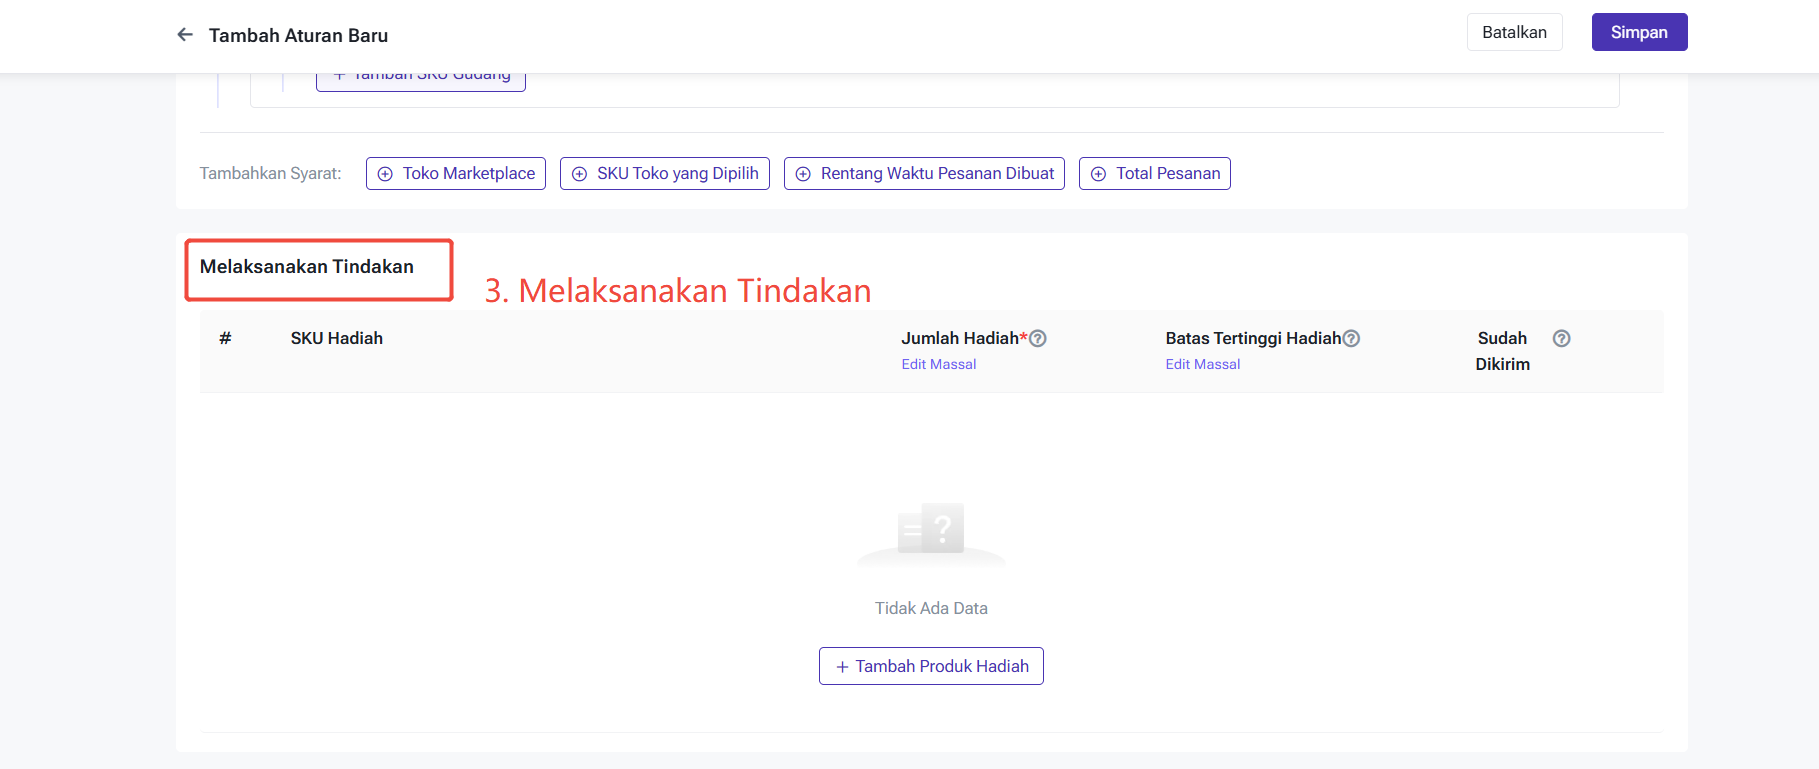This screenshot has height=769, width=1819.
Task: Add the Toko Marketplace condition
Action: [456, 174]
